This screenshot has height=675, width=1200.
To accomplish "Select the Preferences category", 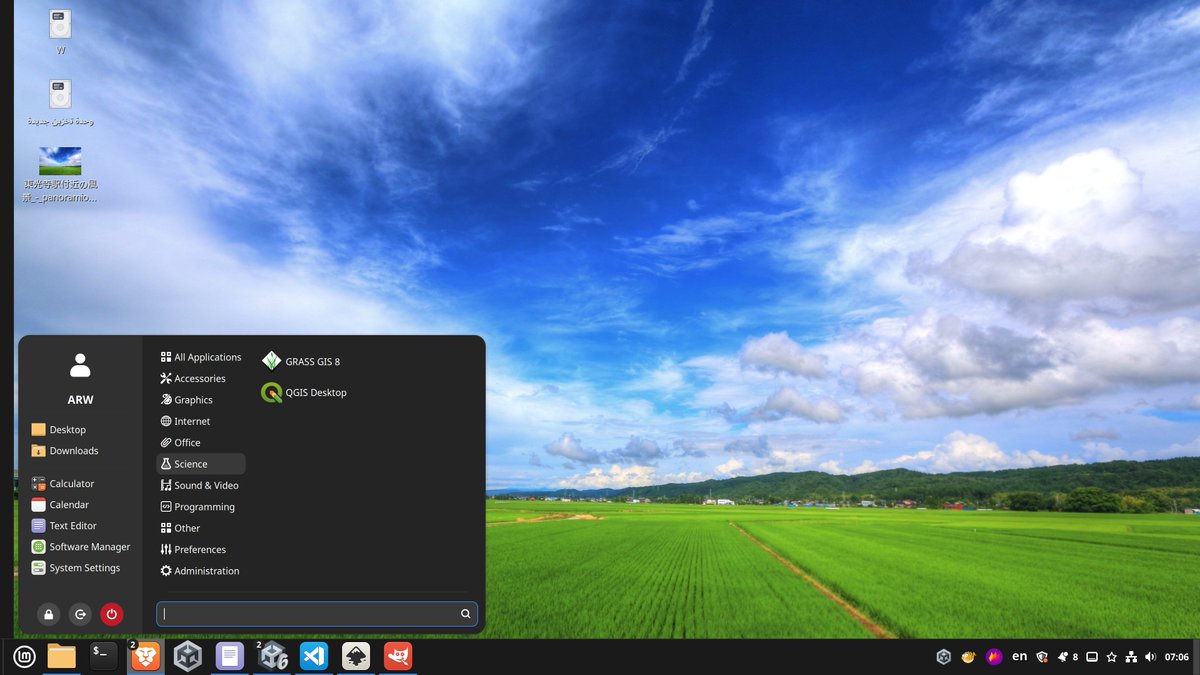I will 201,550.
